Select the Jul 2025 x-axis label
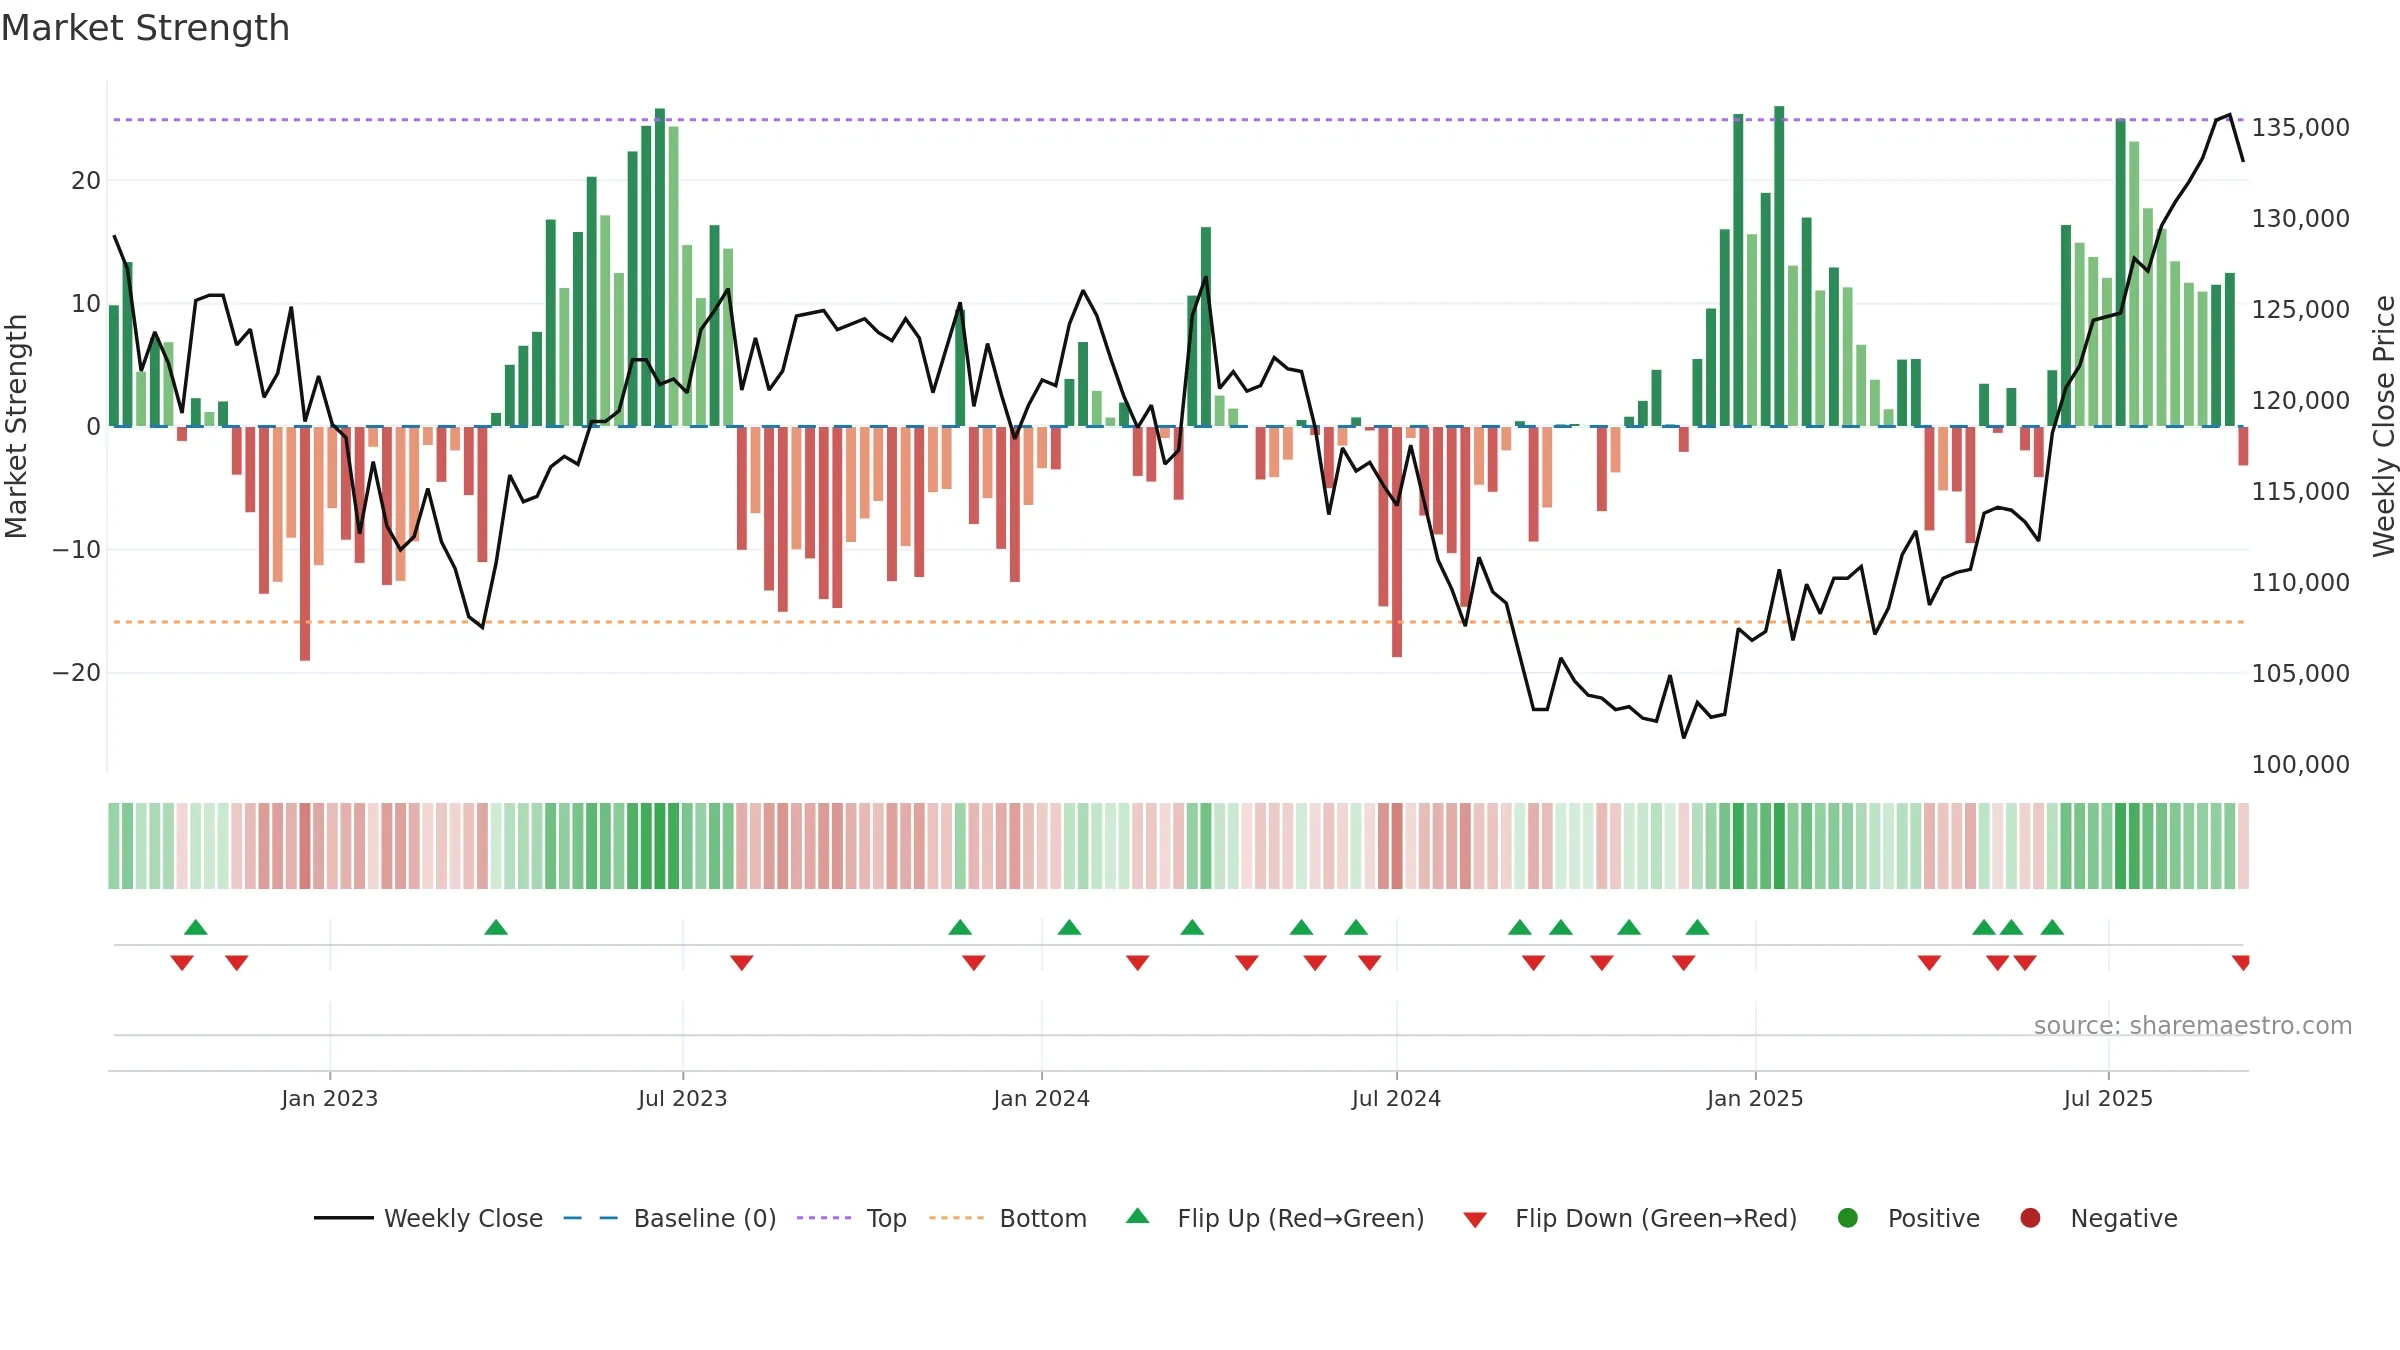This screenshot has height=1350, width=2400. click(2109, 1099)
